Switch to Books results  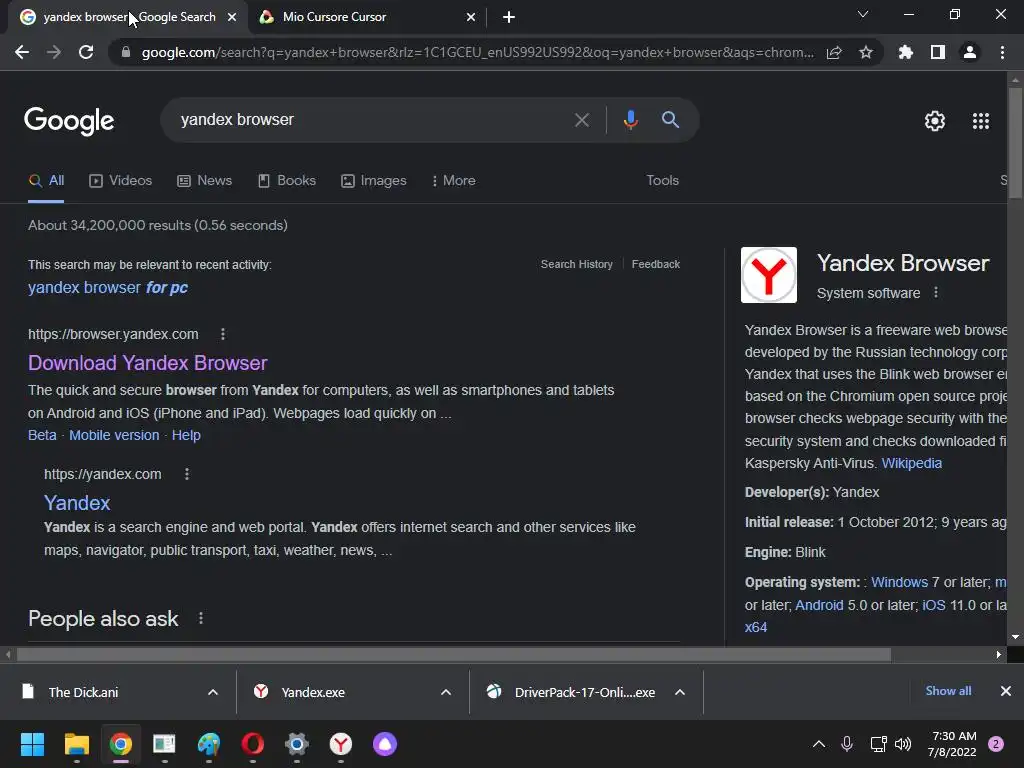(287, 181)
